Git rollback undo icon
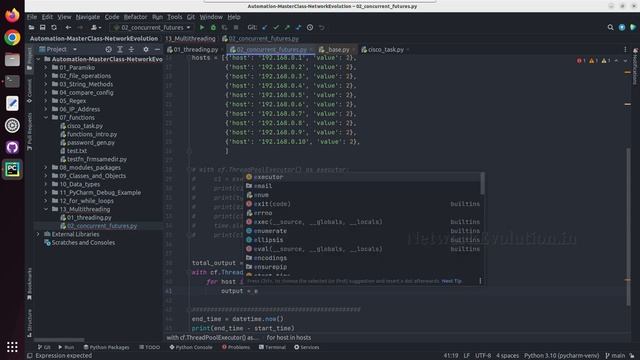Image resolution: width=640 pixels, height=360 pixels. 322,27
